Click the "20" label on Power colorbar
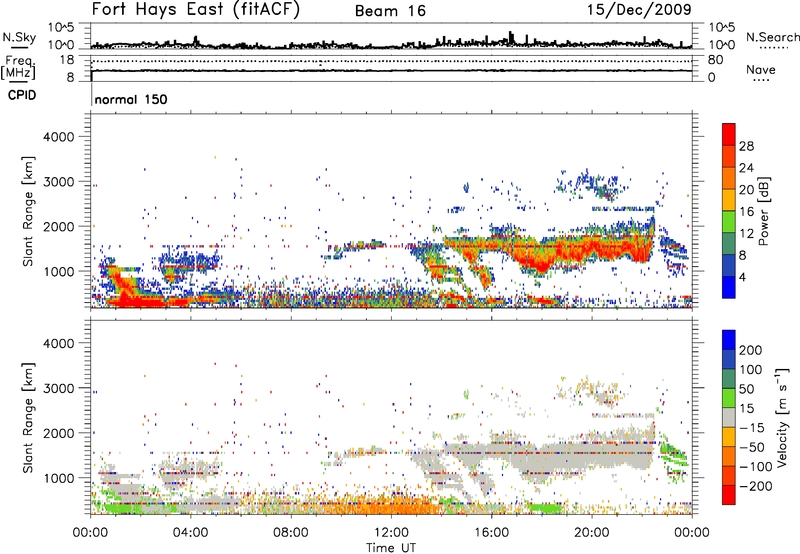The height and width of the screenshot is (554, 800). click(x=746, y=190)
